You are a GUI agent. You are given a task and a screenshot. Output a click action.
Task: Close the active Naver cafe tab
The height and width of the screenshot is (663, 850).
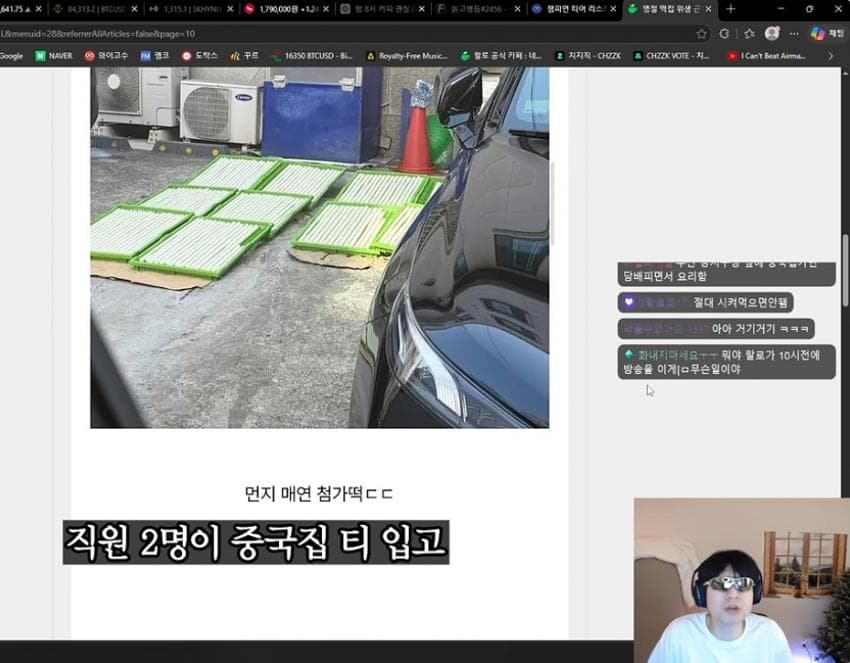coord(709,9)
